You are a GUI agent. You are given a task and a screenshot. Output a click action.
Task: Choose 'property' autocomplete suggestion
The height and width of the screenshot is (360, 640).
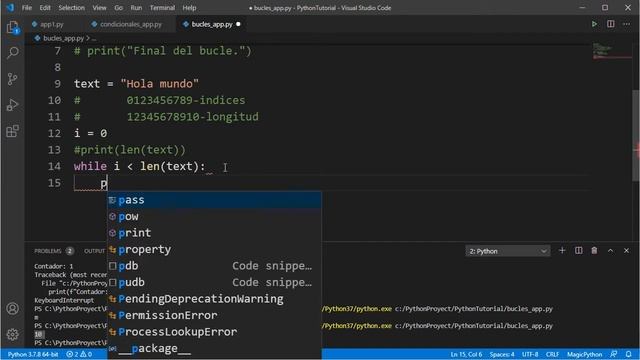tap(214, 249)
